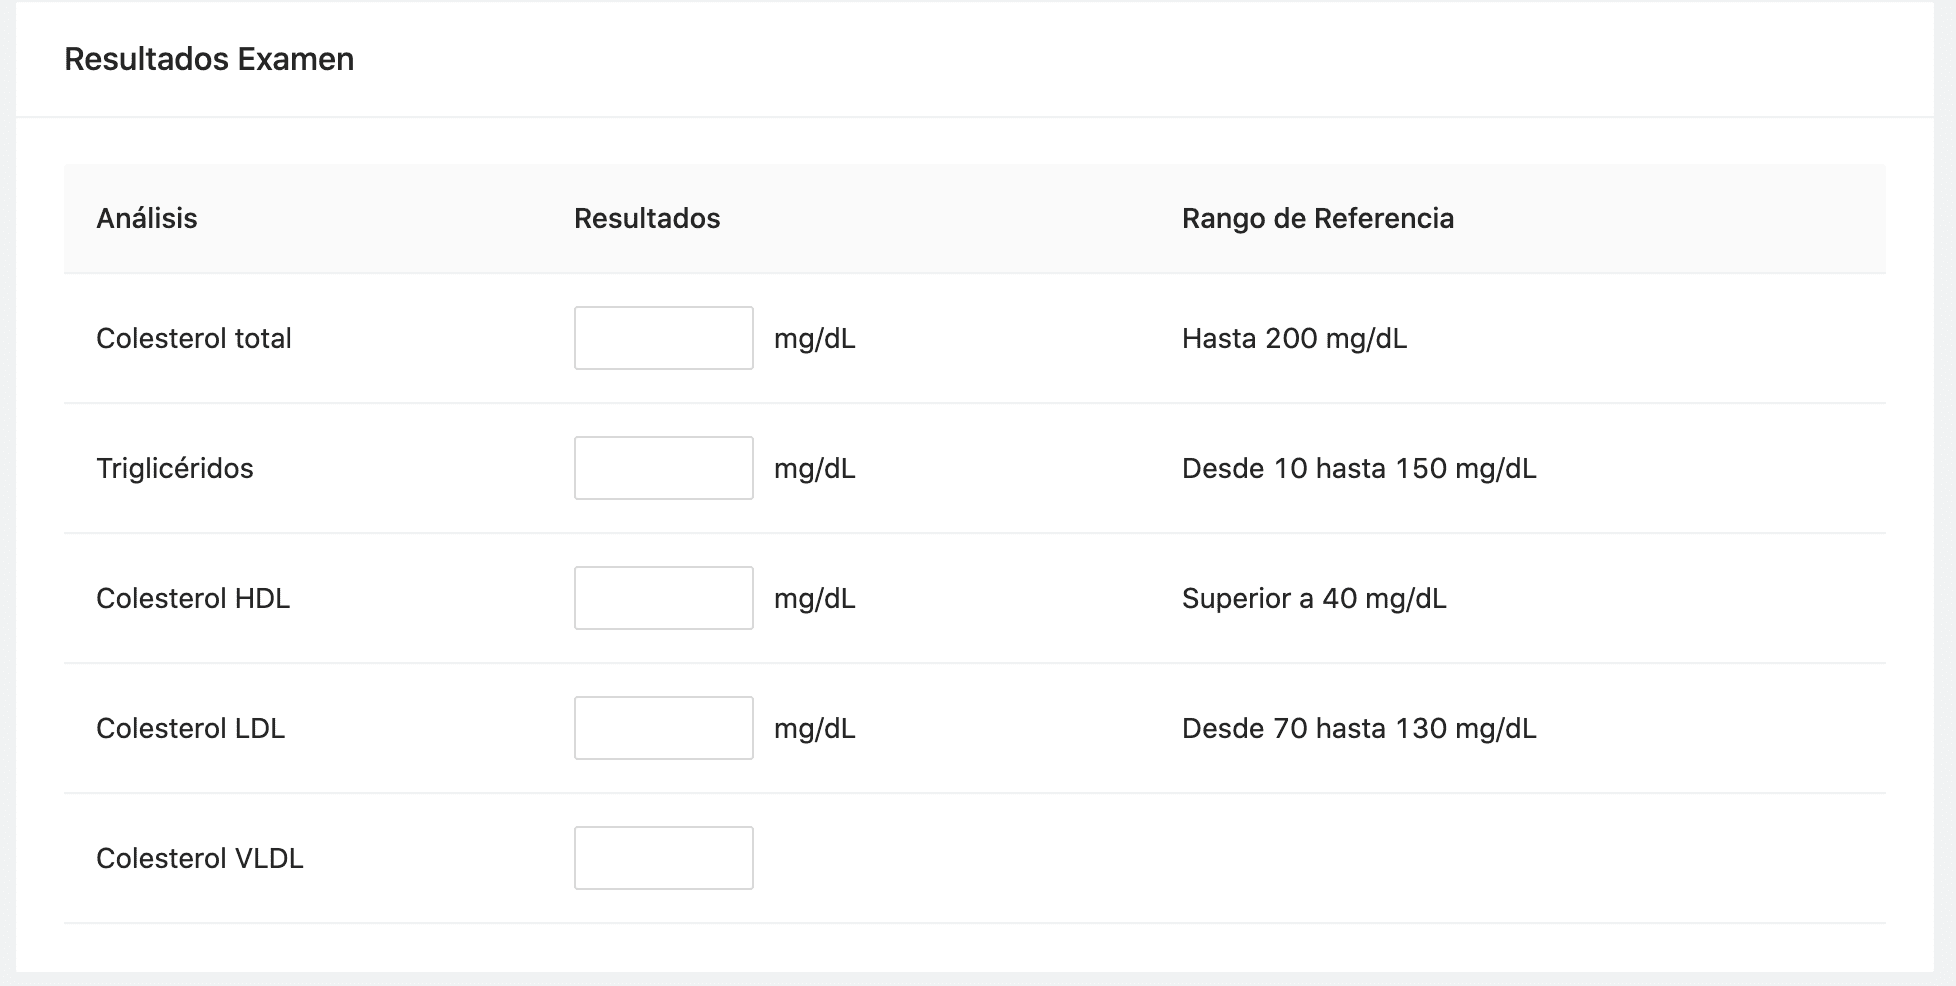This screenshot has width=1956, height=986.
Task: Click the Resultados Examen heading
Action: pos(209,59)
